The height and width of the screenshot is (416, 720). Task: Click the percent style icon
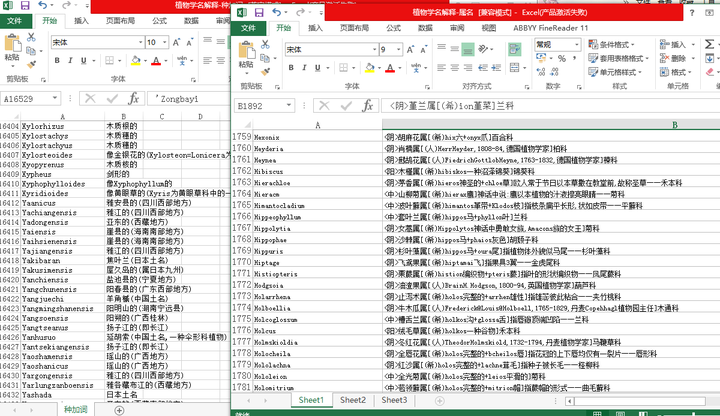pyautogui.click(x=562, y=58)
